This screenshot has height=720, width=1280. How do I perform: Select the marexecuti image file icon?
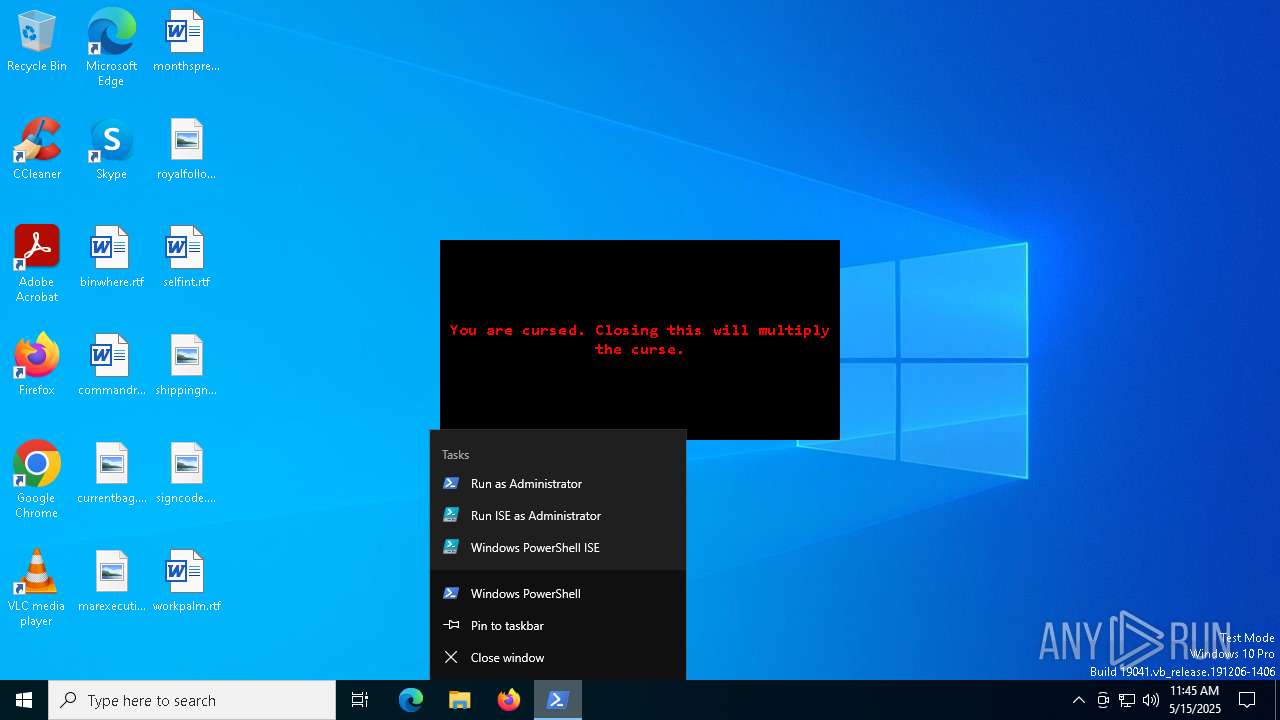[x=111, y=582]
